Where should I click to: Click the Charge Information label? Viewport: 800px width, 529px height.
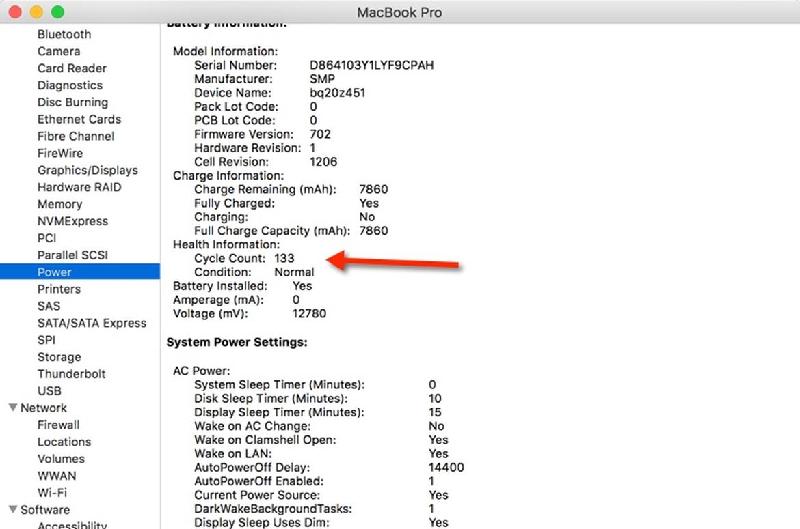click(x=228, y=175)
